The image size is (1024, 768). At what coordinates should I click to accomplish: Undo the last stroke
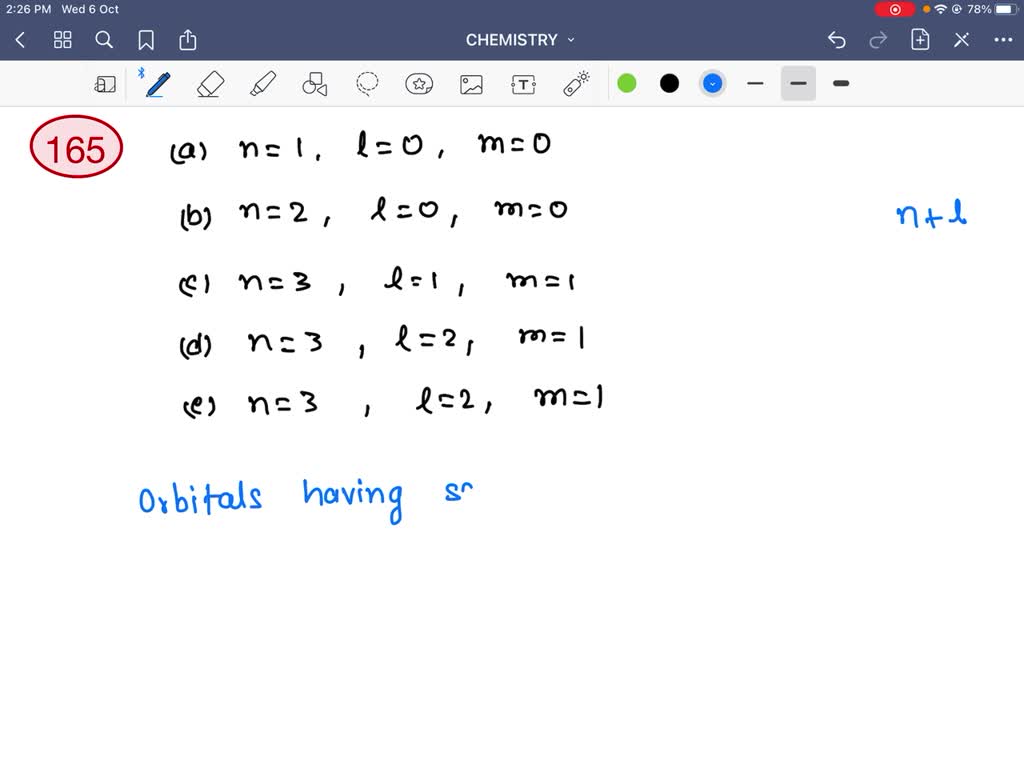click(836, 40)
